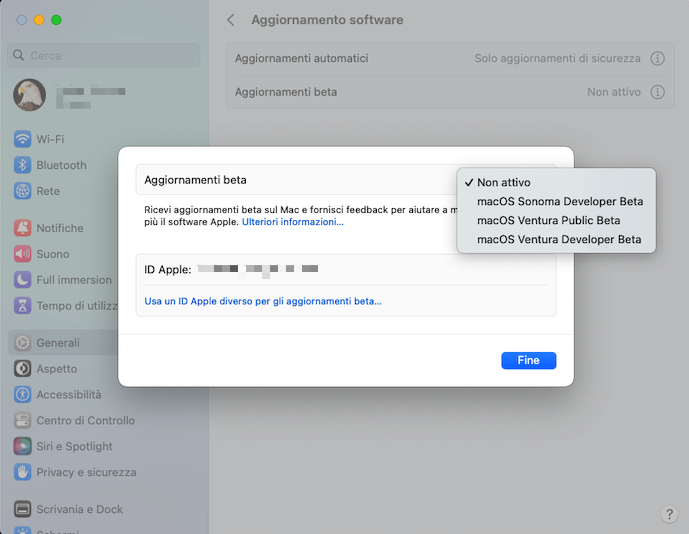
Task: Click Tempo di utilizzo hourglass icon
Action: [22, 305]
